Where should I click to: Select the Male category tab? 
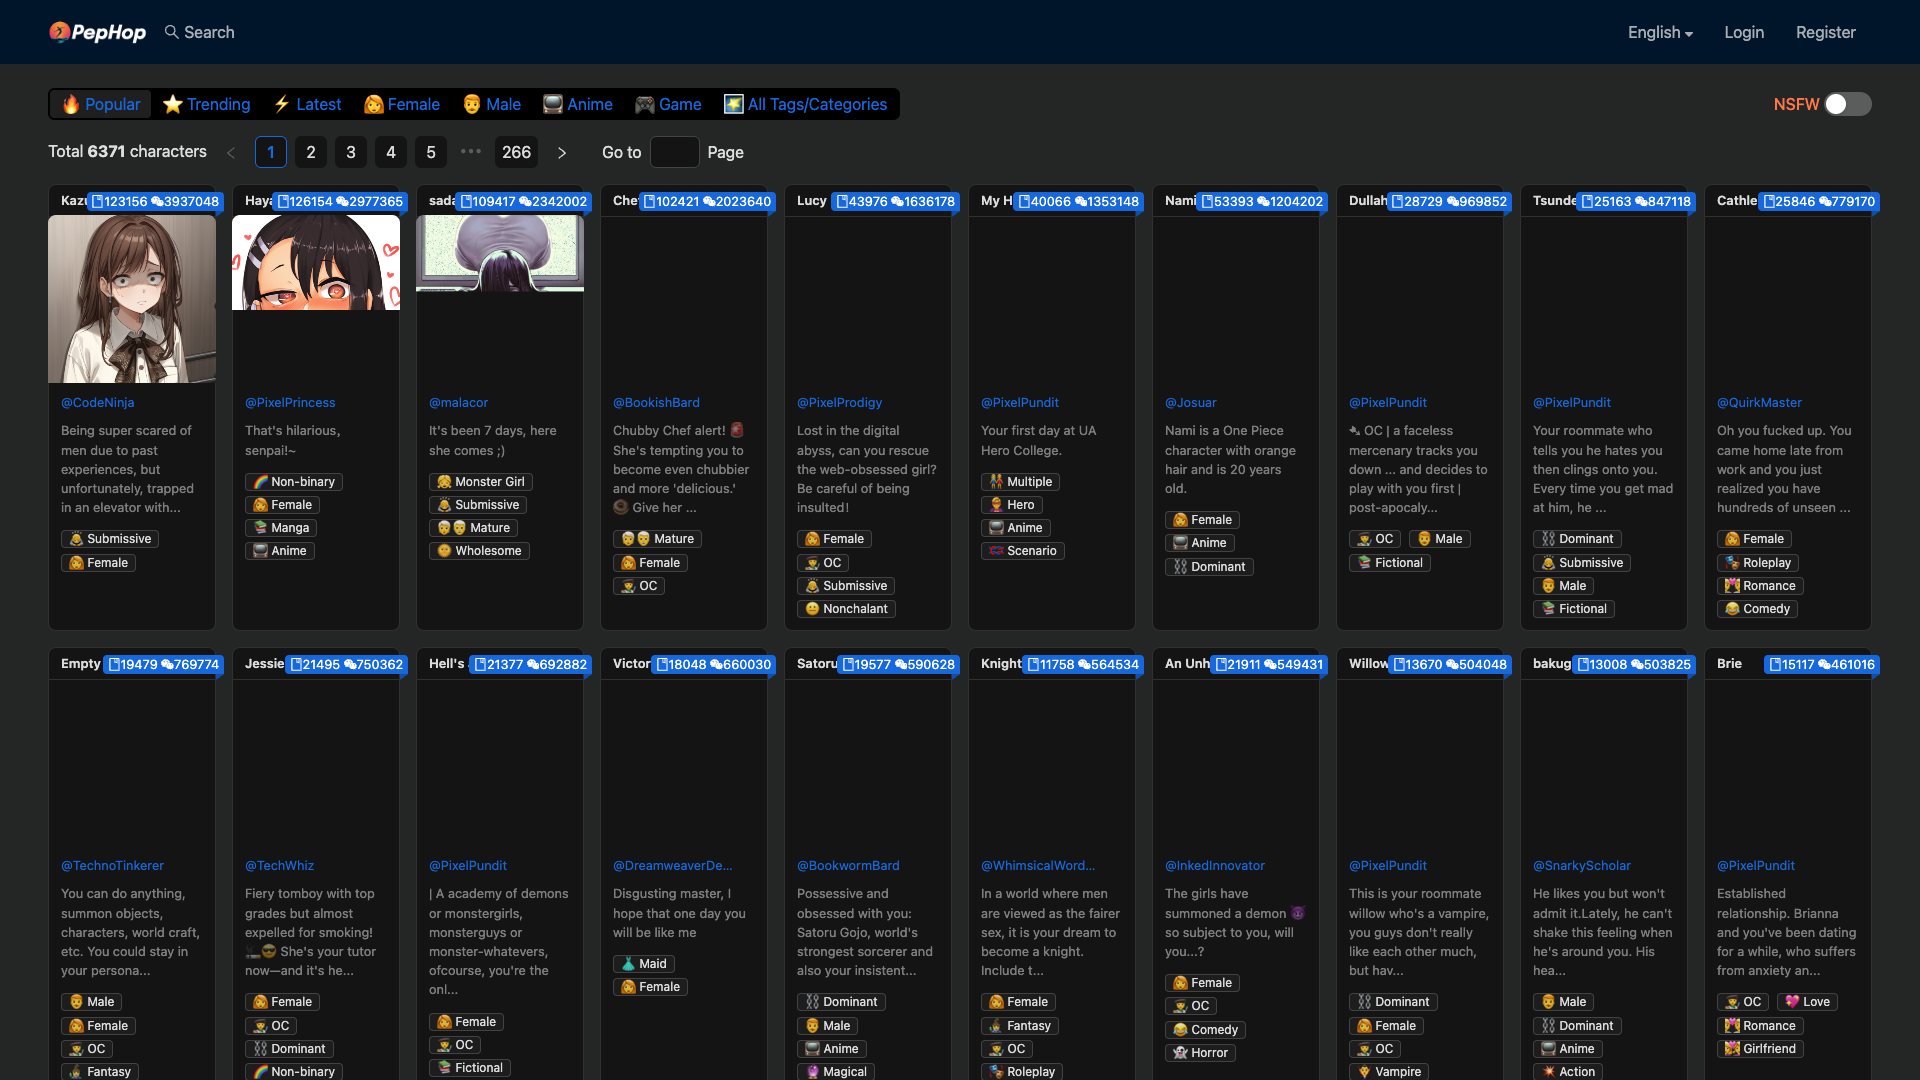coord(492,104)
